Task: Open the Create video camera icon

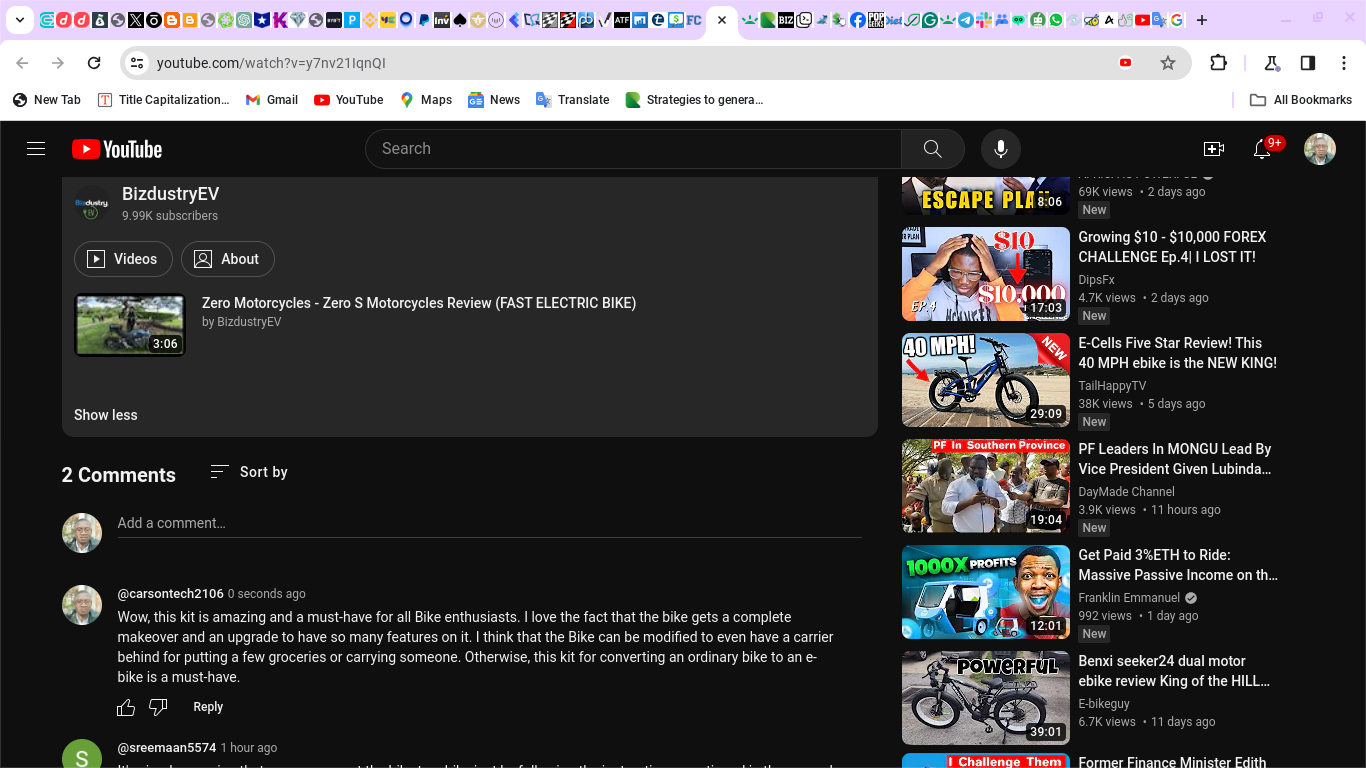Action: [1214, 149]
